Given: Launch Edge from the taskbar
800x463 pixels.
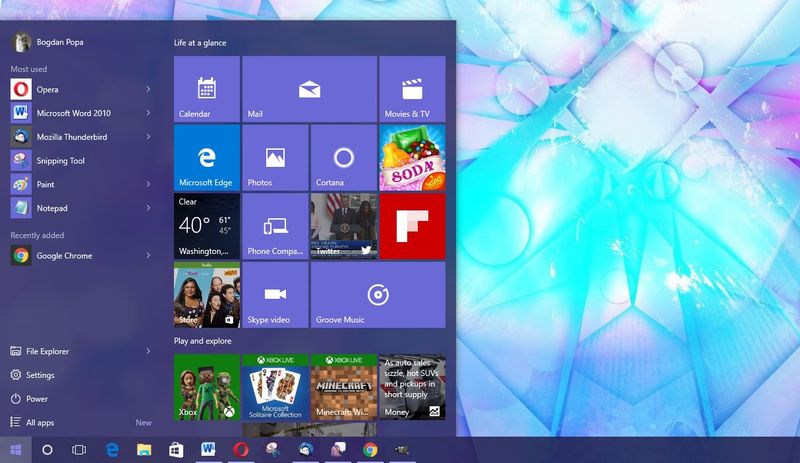Looking at the screenshot, I should (112, 450).
